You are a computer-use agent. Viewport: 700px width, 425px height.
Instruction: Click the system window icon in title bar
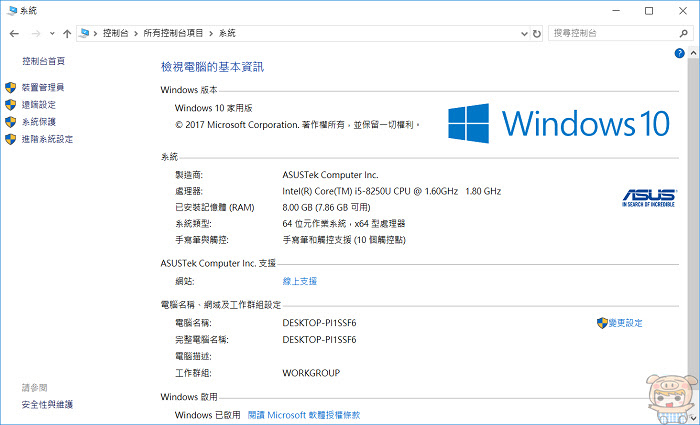click(x=12, y=11)
